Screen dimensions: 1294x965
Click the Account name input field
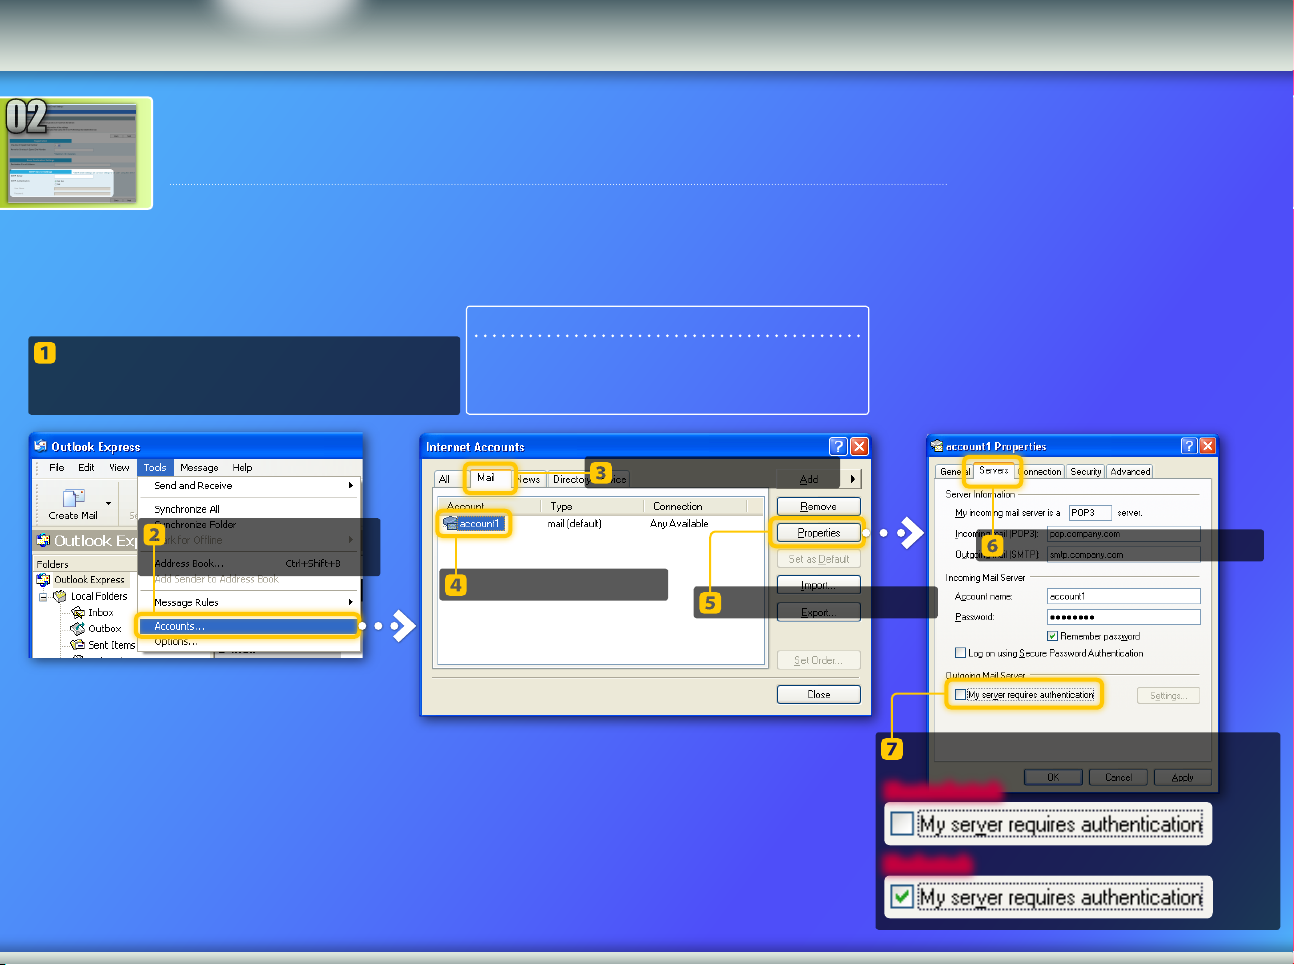click(x=1123, y=596)
